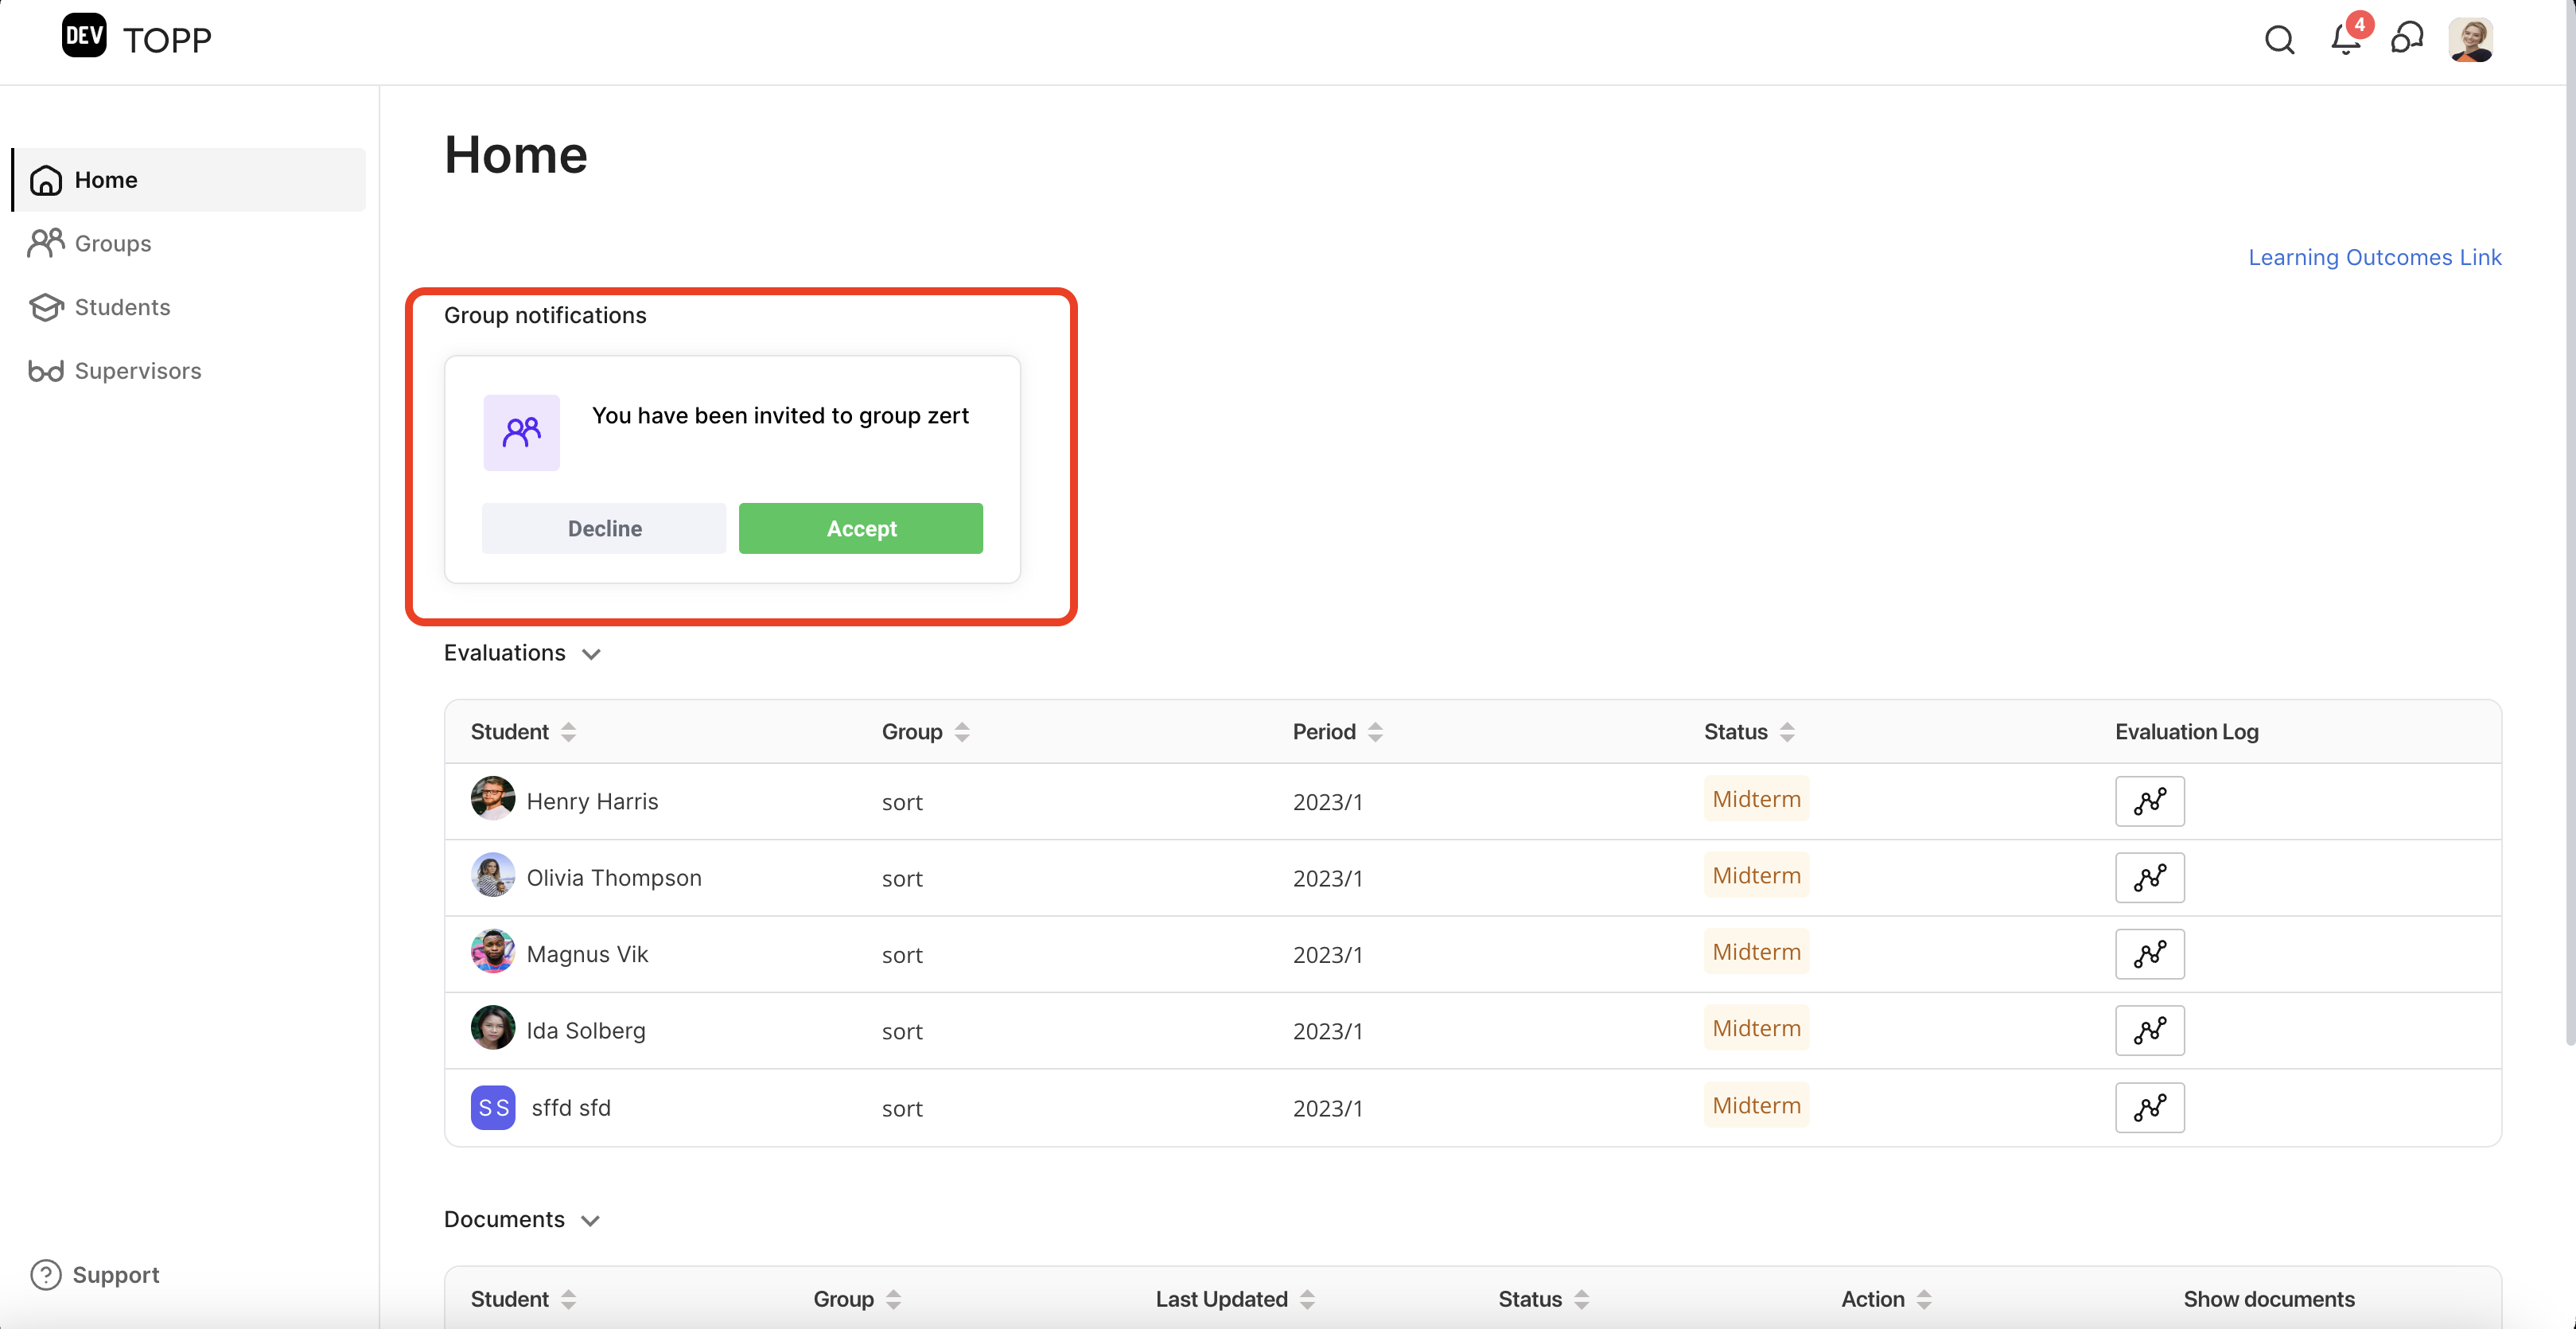Sort evaluations by Status column
The height and width of the screenshot is (1329, 2576).
pyautogui.click(x=1787, y=732)
